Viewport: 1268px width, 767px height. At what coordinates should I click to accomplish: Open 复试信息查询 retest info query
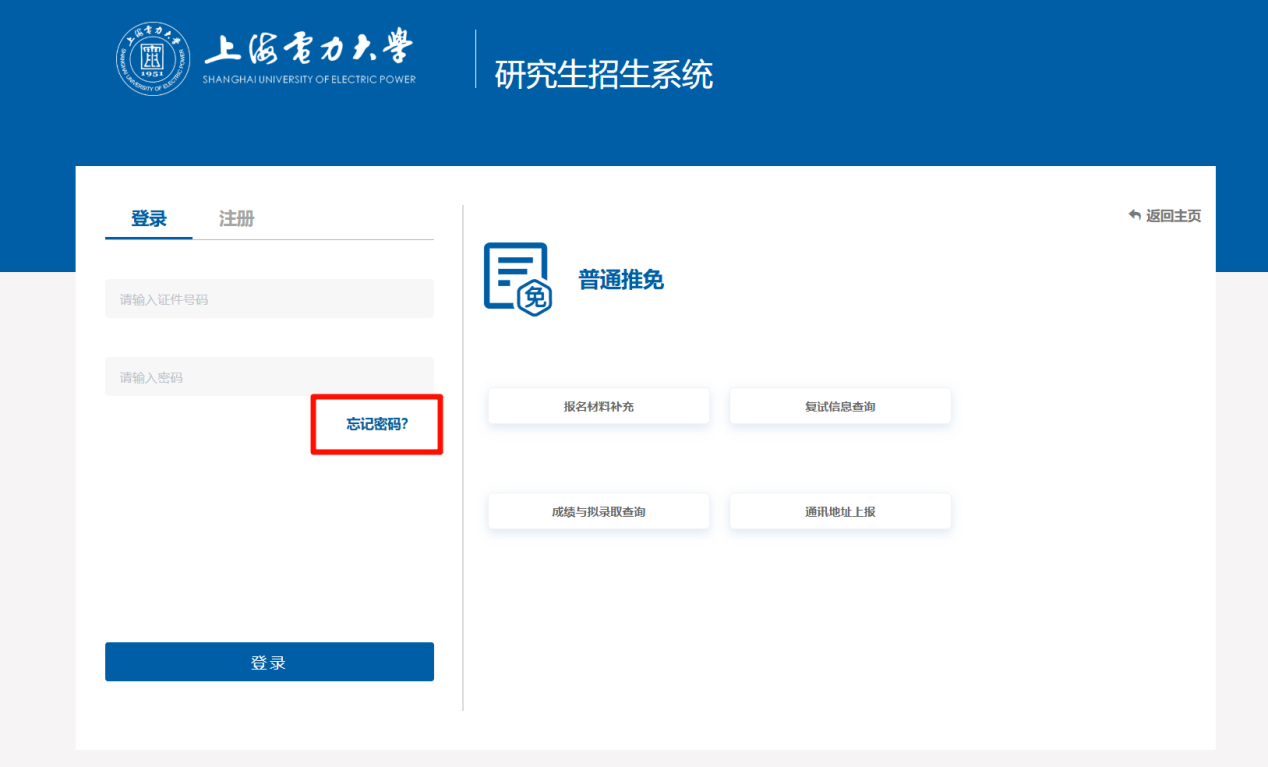pyautogui.click(x=840, y=407)
